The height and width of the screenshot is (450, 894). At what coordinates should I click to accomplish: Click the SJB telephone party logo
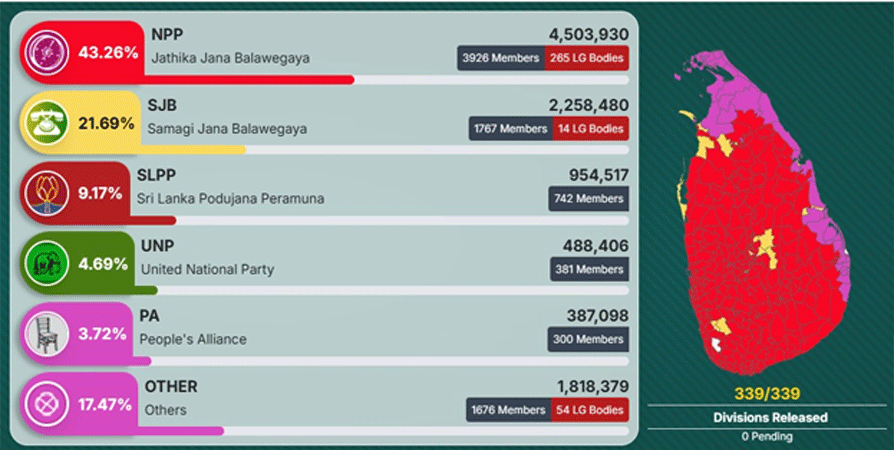(x=47, y=123)
